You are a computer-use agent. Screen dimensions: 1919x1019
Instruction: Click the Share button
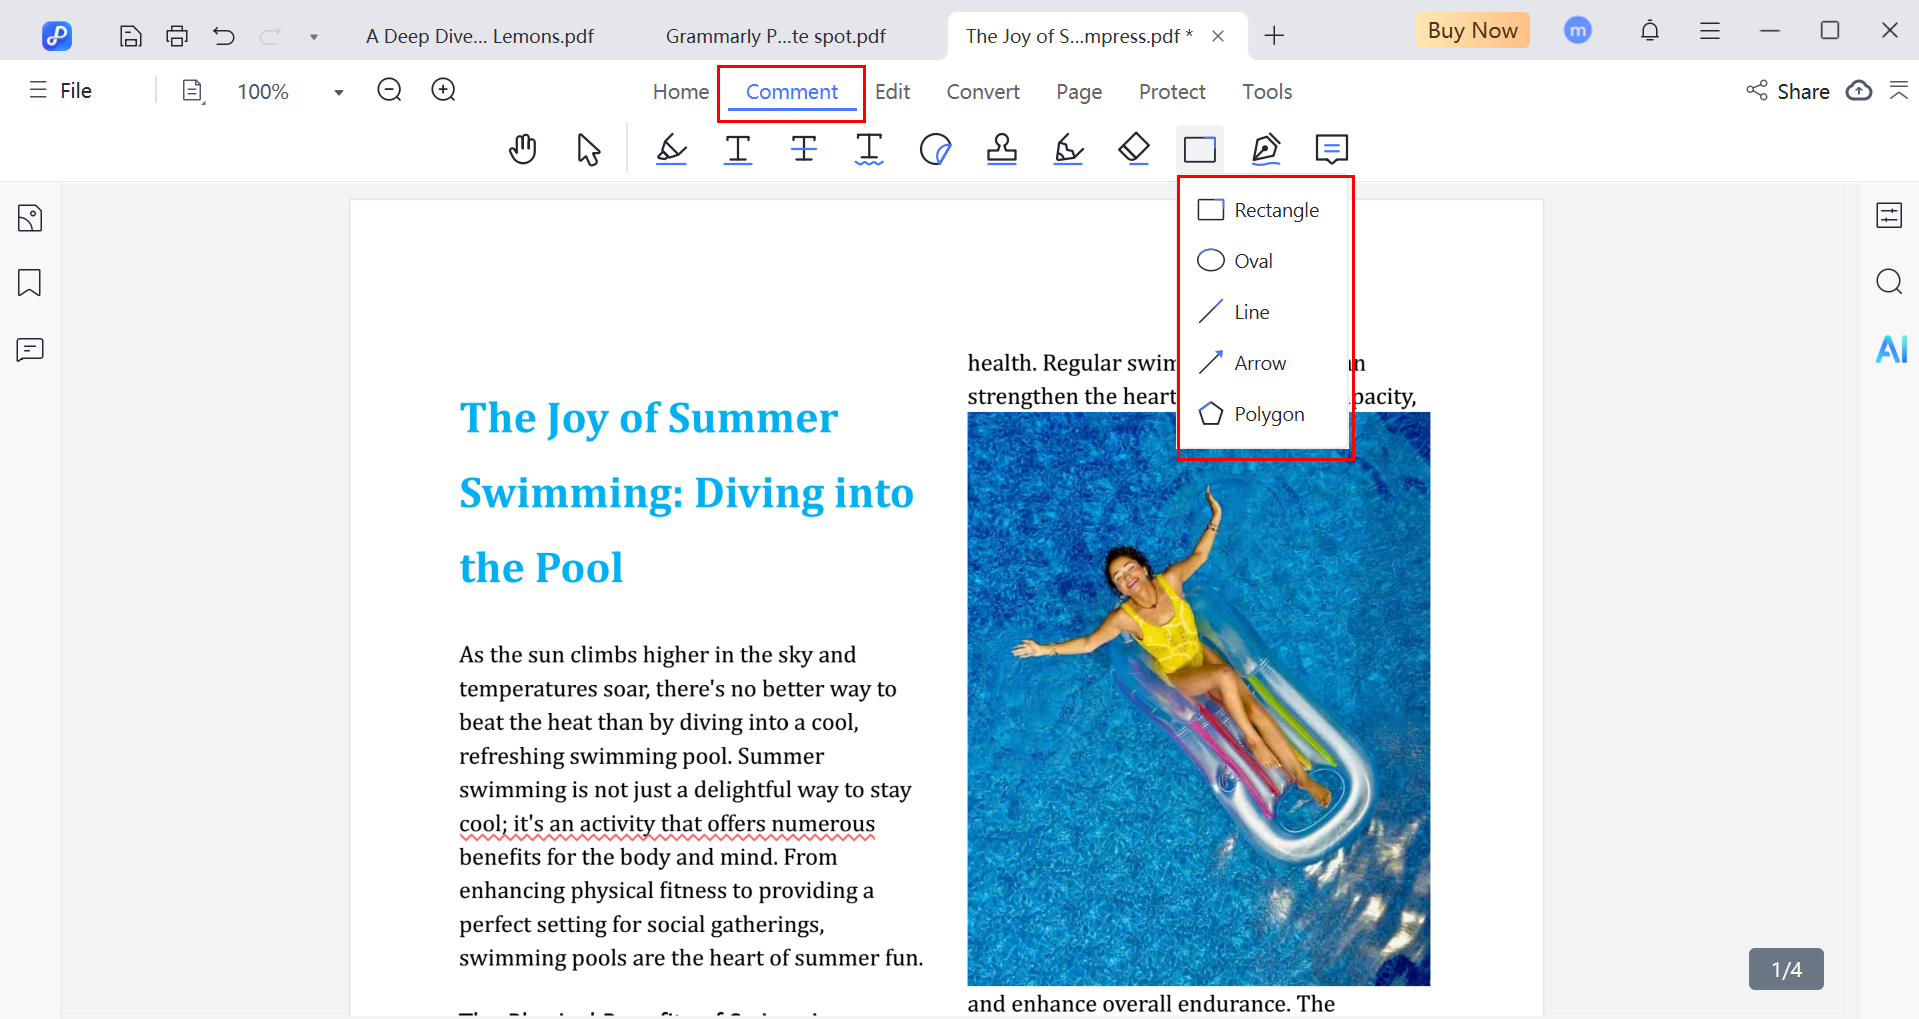tap(1788, 91)
